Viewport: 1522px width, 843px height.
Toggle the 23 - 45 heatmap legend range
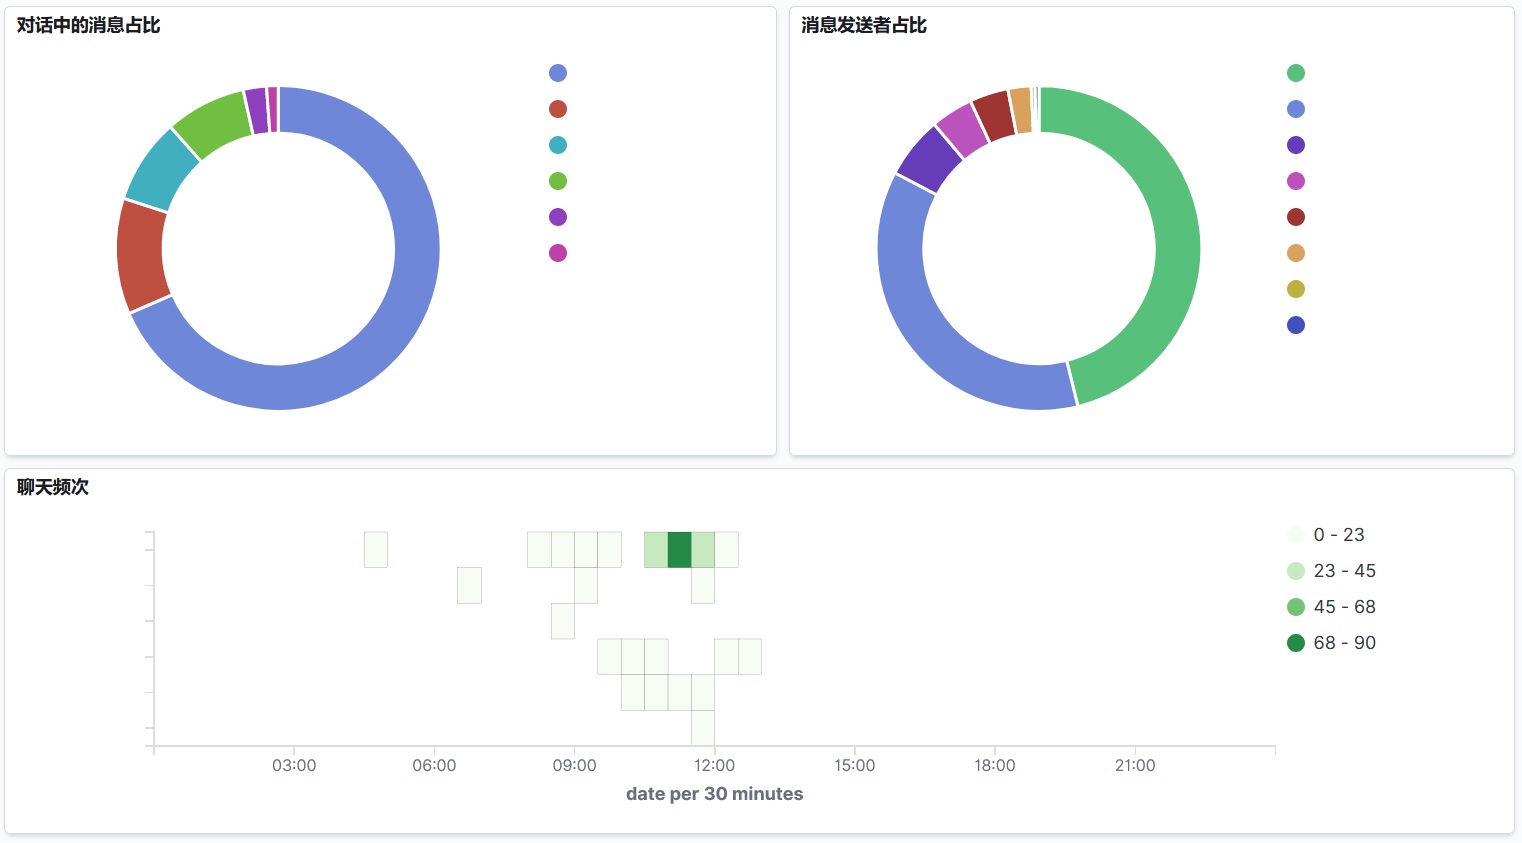point(1344,571)
